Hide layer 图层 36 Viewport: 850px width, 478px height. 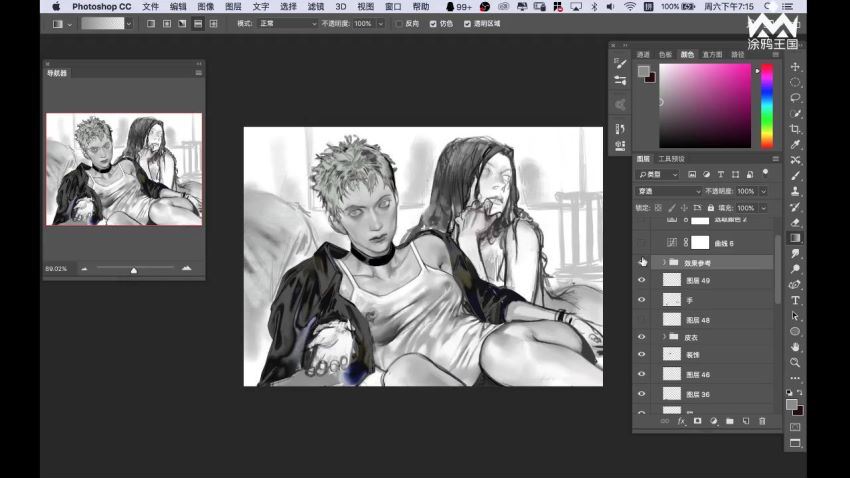[x=642, y=394]
